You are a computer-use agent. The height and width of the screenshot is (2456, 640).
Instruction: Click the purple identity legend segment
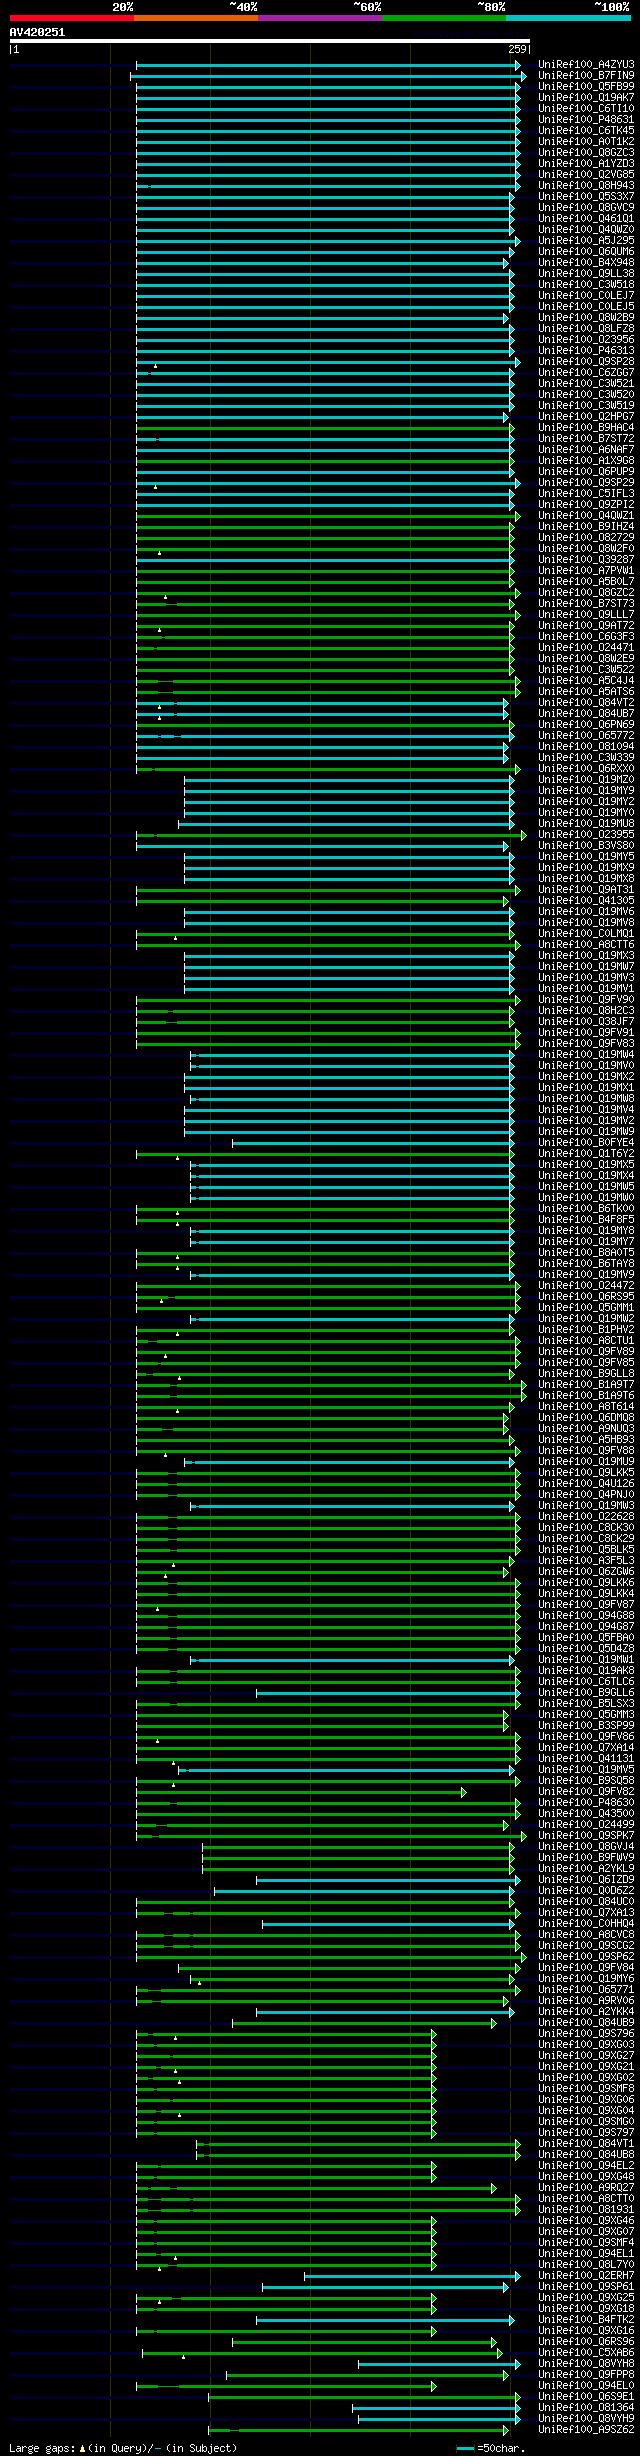[320, 18]
